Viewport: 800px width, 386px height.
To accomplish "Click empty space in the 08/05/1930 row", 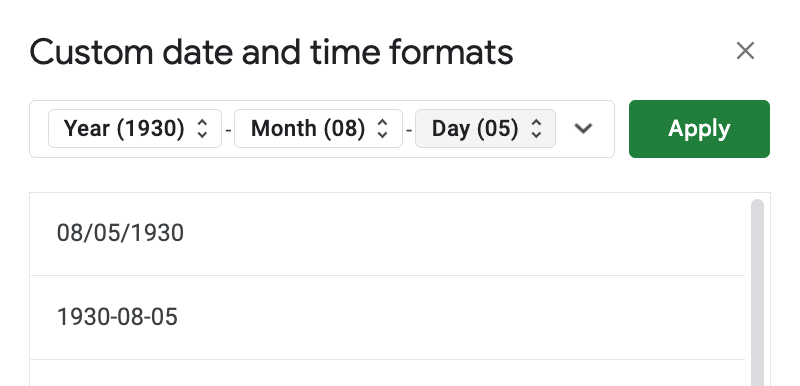I will coord(459,234).
